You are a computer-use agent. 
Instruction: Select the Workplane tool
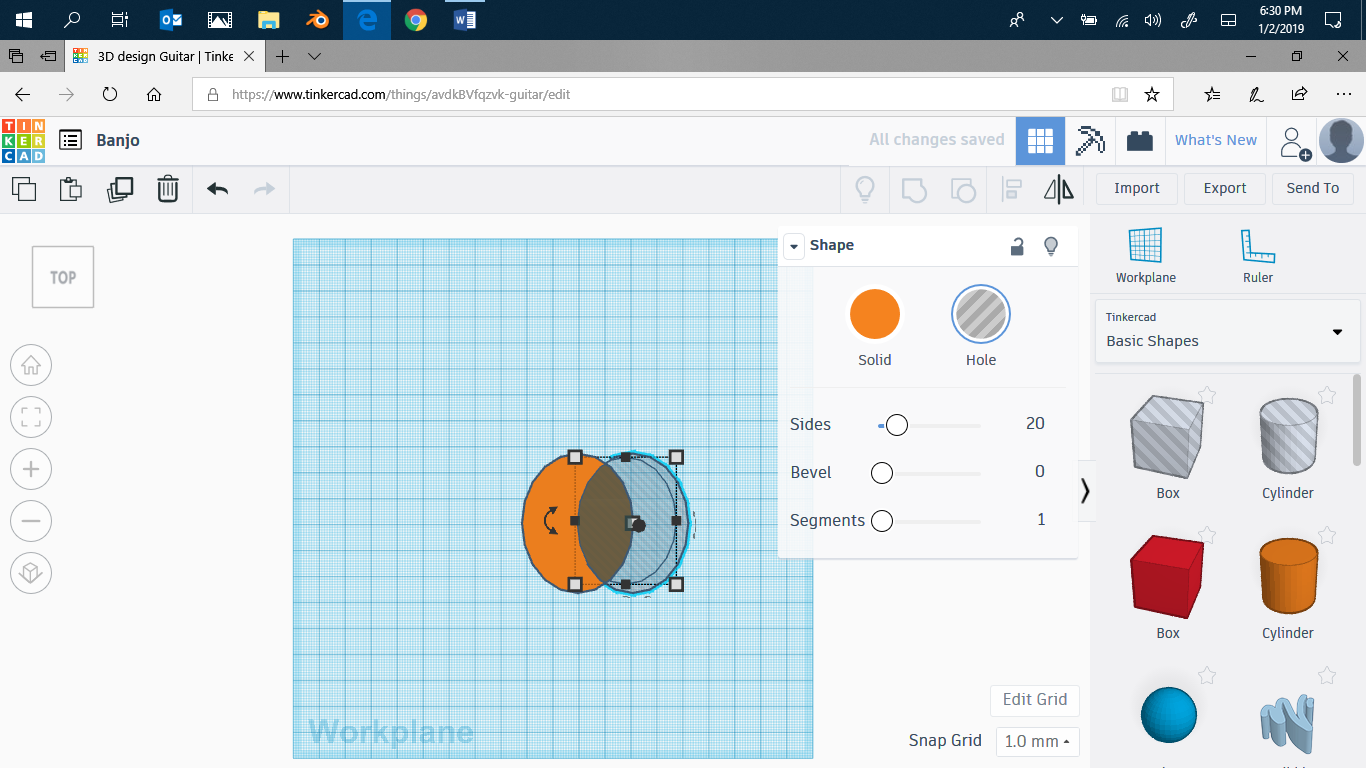[1146, 256]
